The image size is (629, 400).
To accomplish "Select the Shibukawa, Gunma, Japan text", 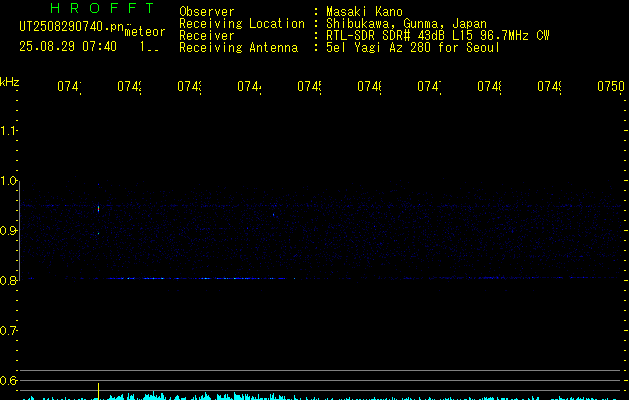I will pos(406,24).
